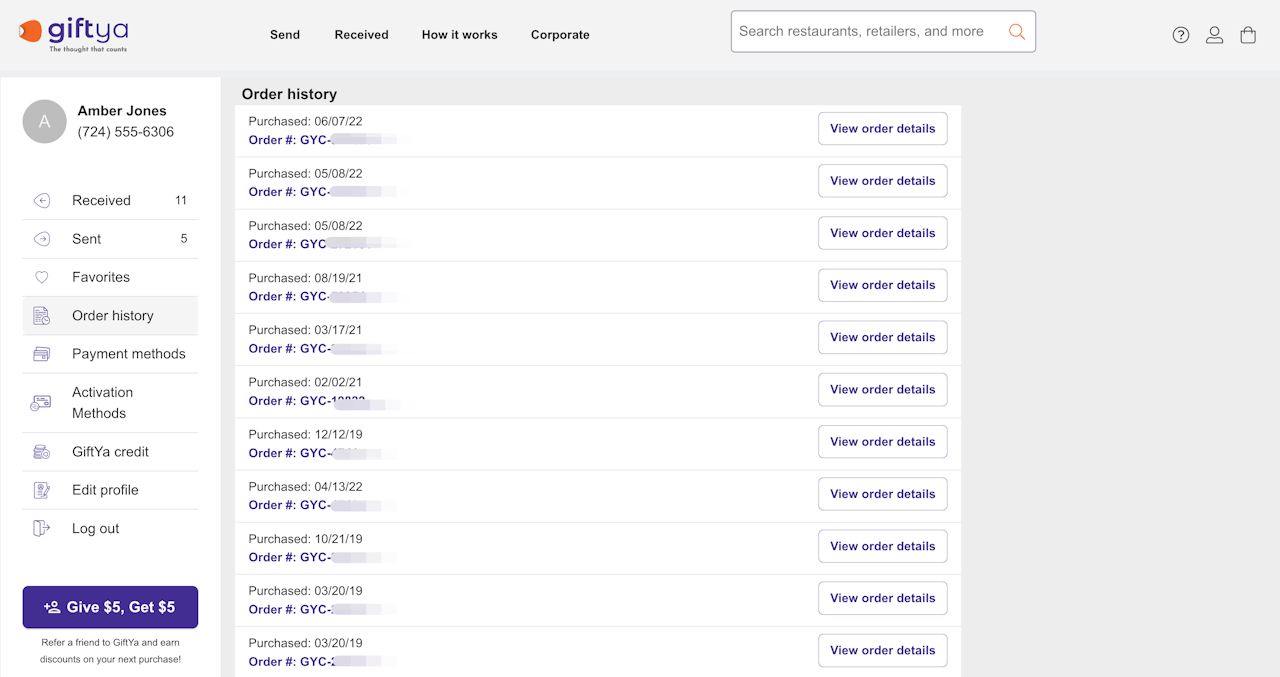Open the help question mark icon
This screenshot has height=677, width=1280.
[x=1181, y=35]
